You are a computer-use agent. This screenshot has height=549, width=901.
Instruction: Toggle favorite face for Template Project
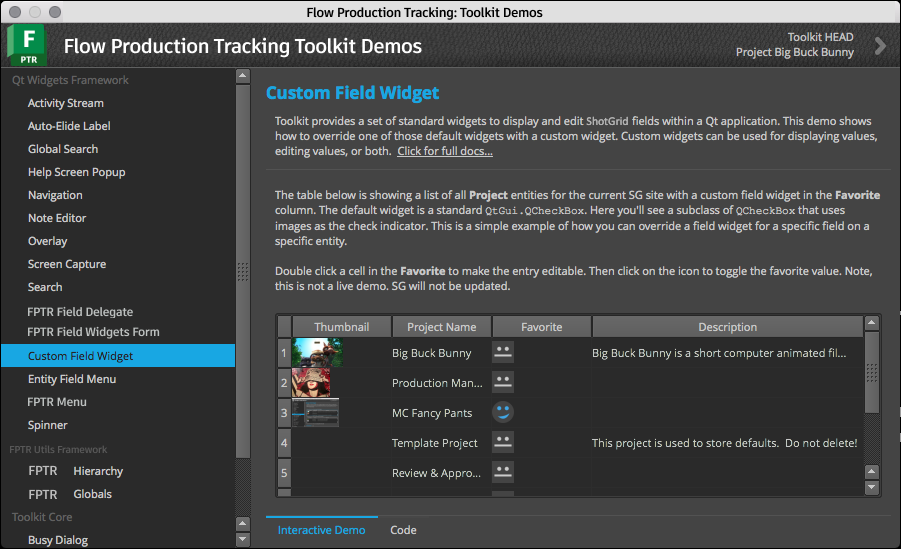(503, 442)
